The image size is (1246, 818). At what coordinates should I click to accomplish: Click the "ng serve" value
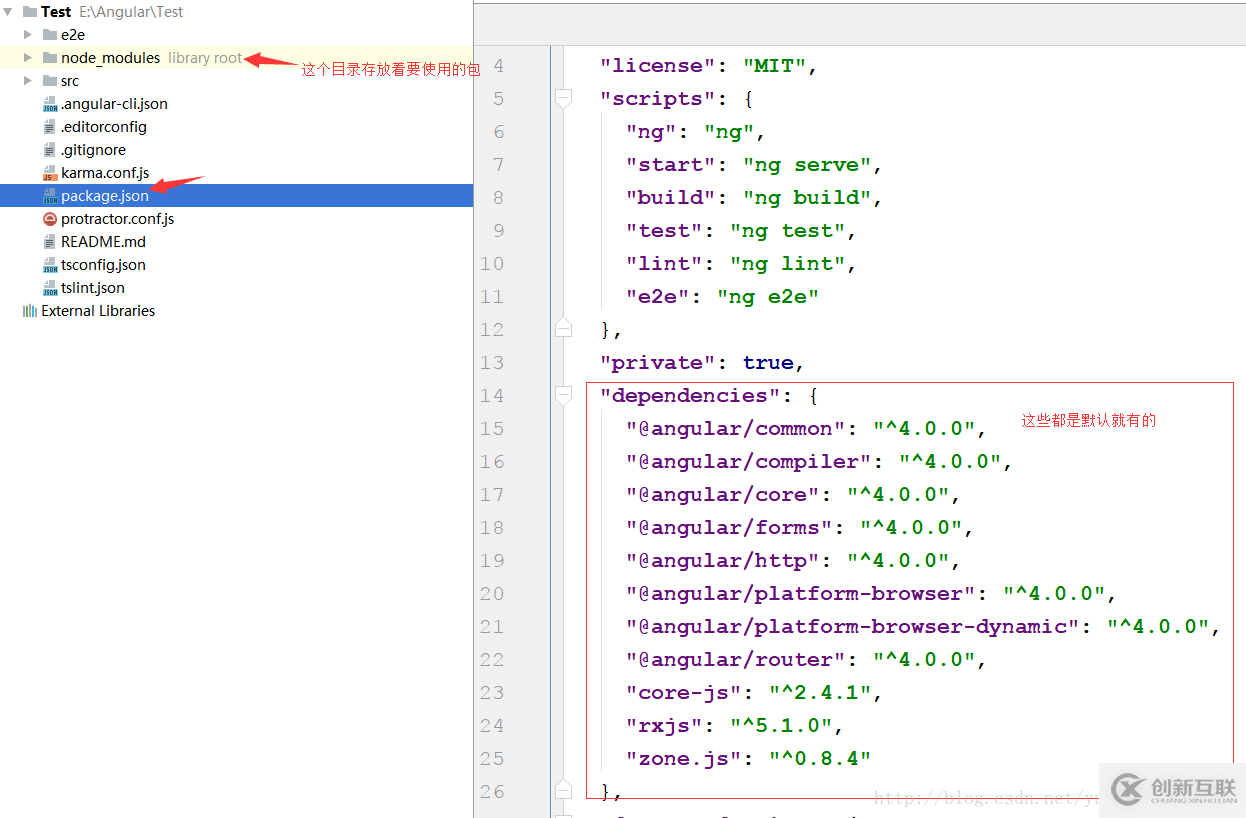(807, 165)
